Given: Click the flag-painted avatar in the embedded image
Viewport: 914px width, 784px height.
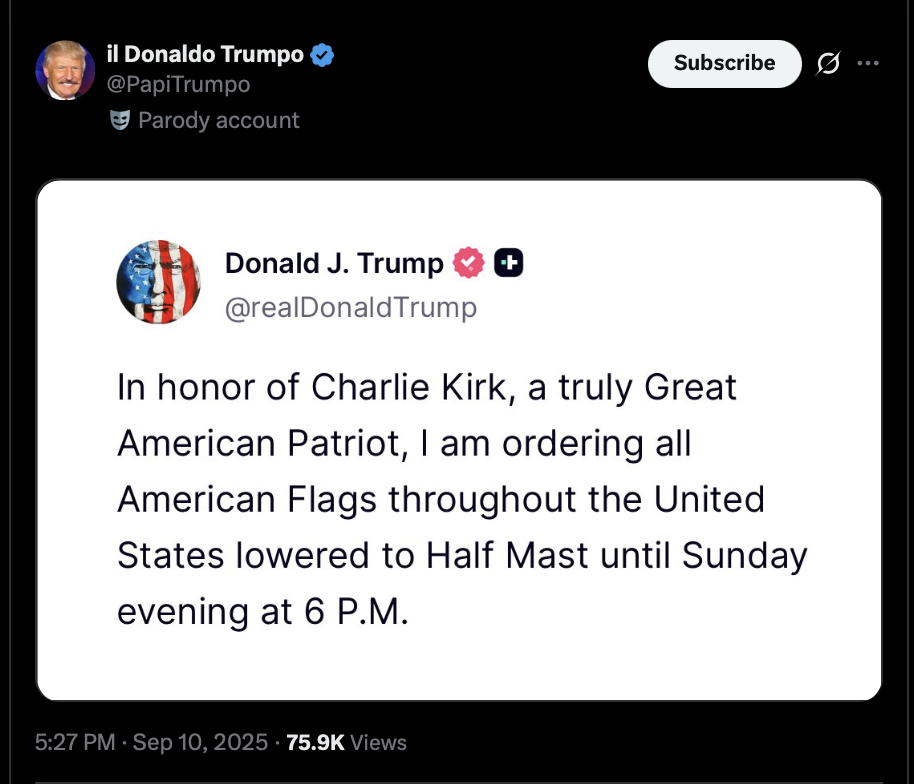Looking at the screenshot, I should (x=160, y=281).
